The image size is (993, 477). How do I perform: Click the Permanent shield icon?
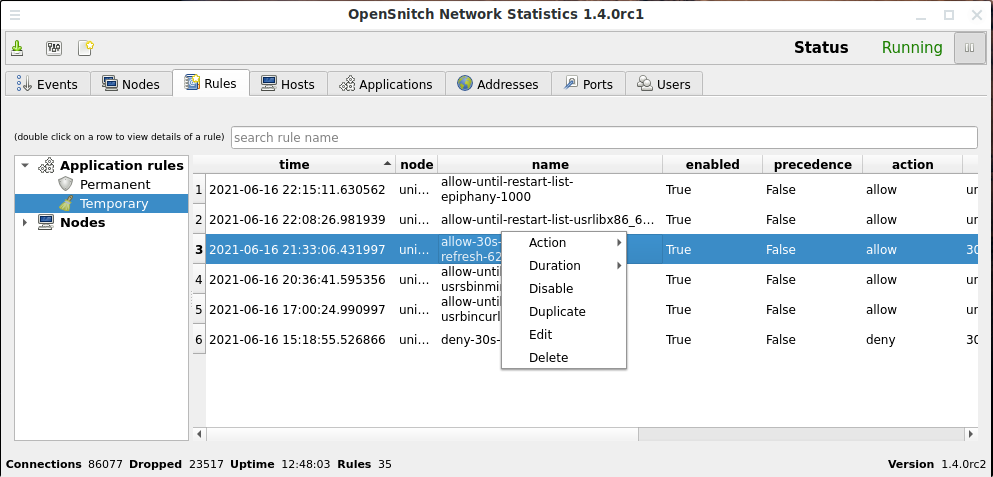tap(66, 184)
